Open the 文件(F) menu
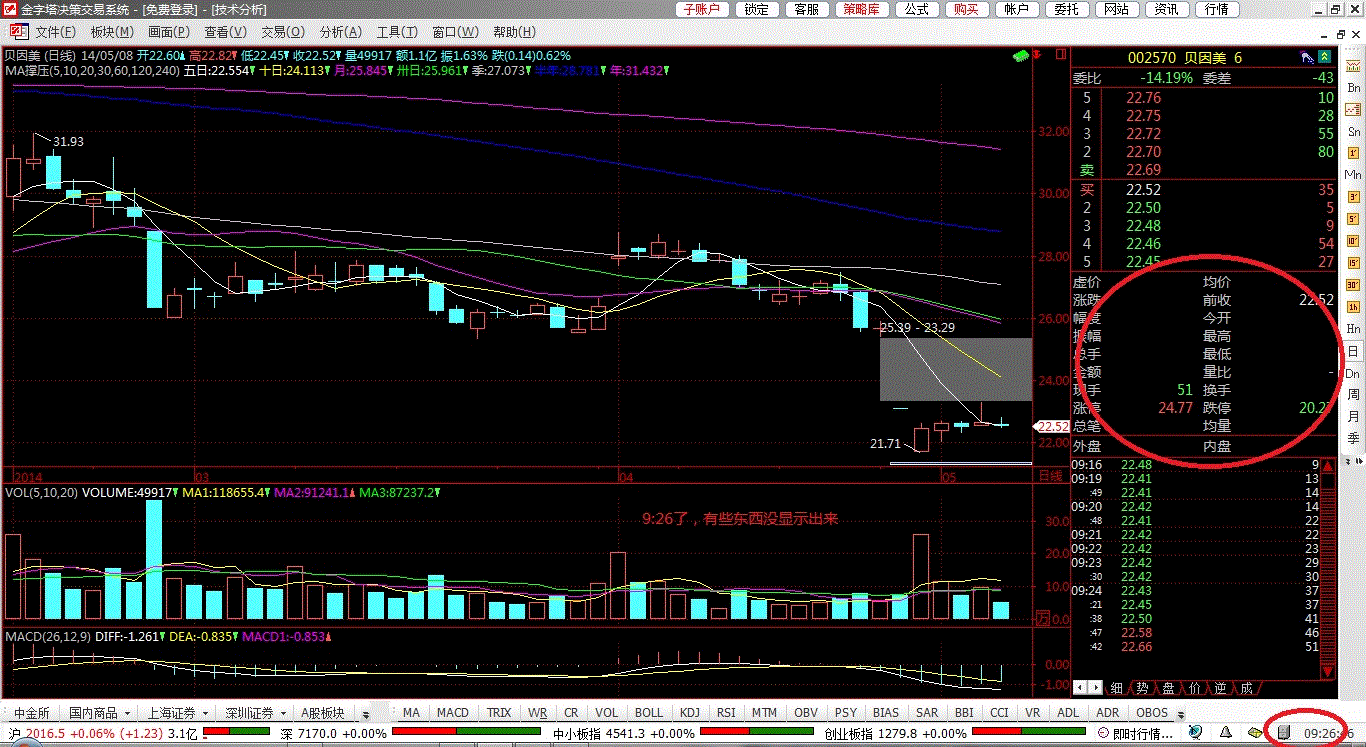 [56, 32]
